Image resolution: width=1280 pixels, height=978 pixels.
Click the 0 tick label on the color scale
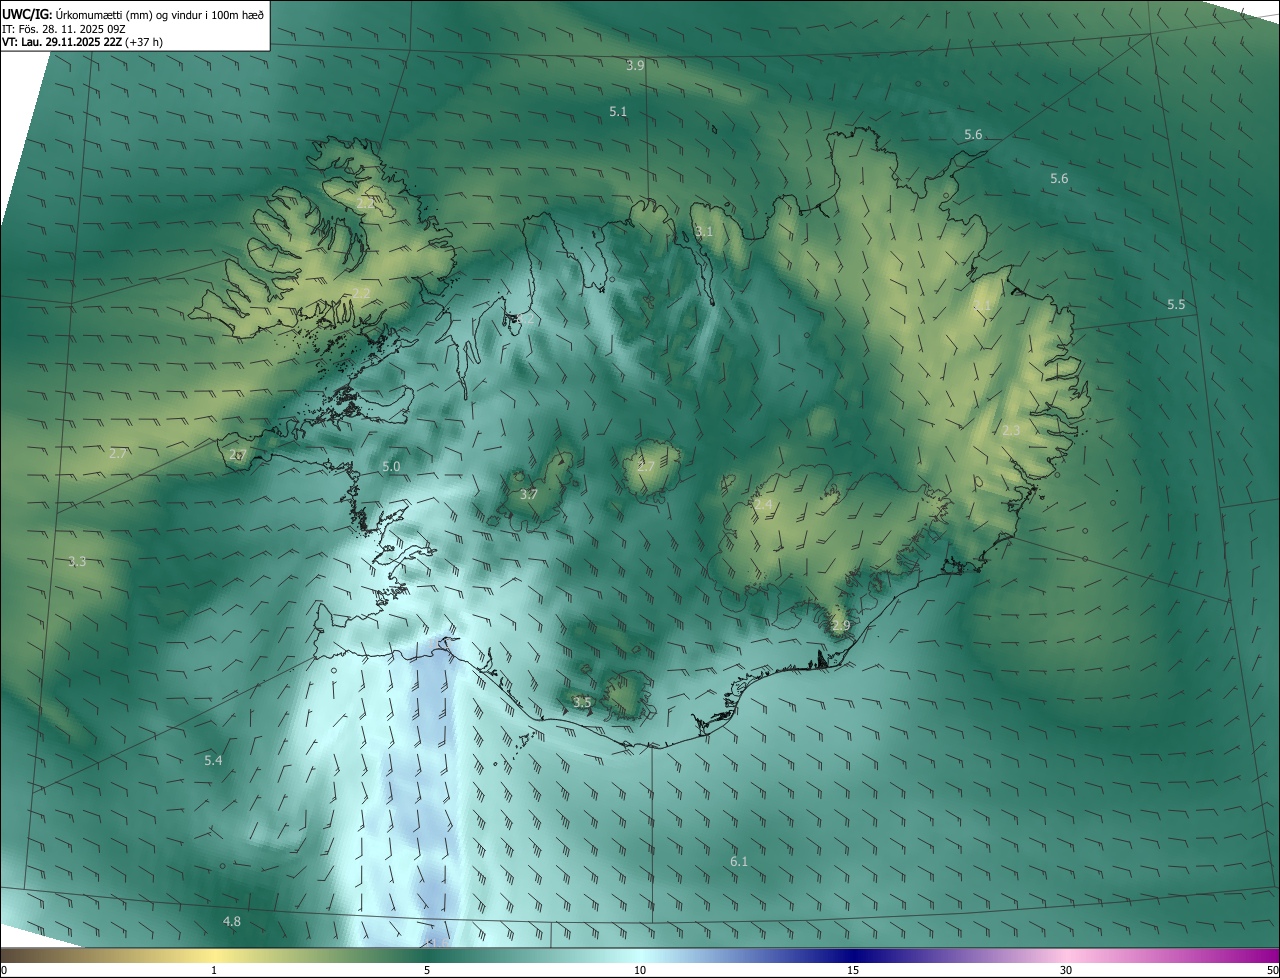(4, 971)
